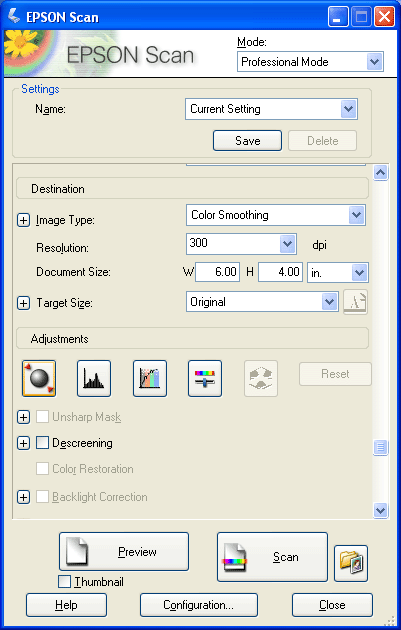Viewport: 401px width, 630px height.
Task: Open the Resolution dropdown showing 300
Action: tap(241, 244)
